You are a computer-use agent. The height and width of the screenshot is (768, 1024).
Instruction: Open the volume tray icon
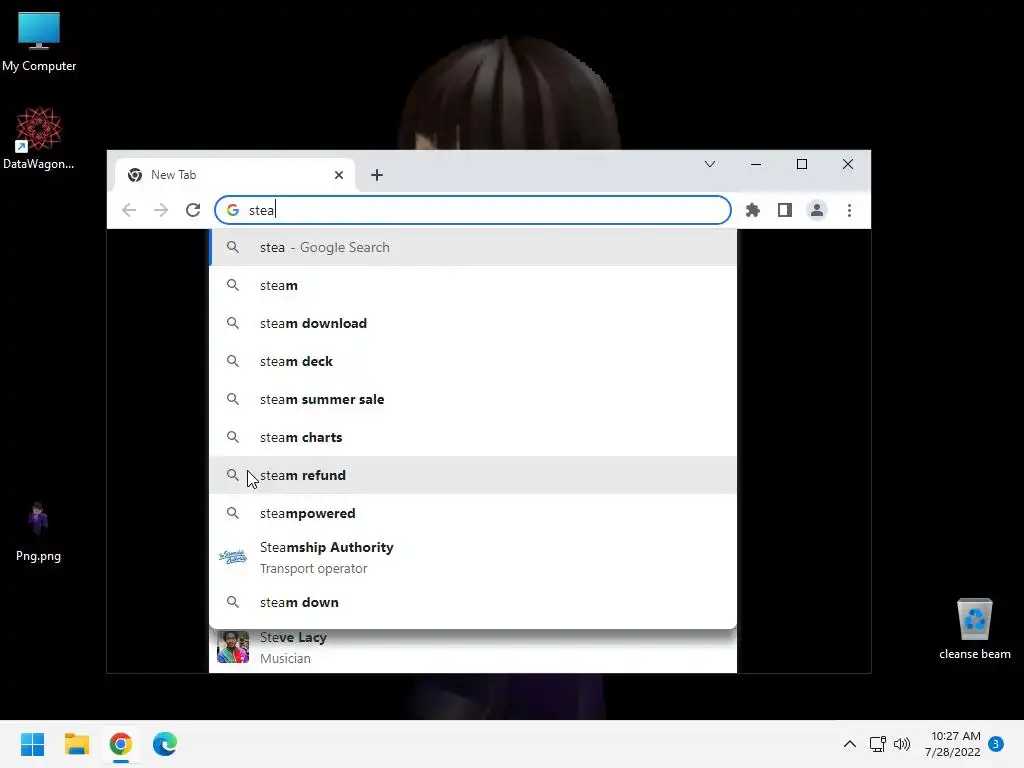[902, 744]
